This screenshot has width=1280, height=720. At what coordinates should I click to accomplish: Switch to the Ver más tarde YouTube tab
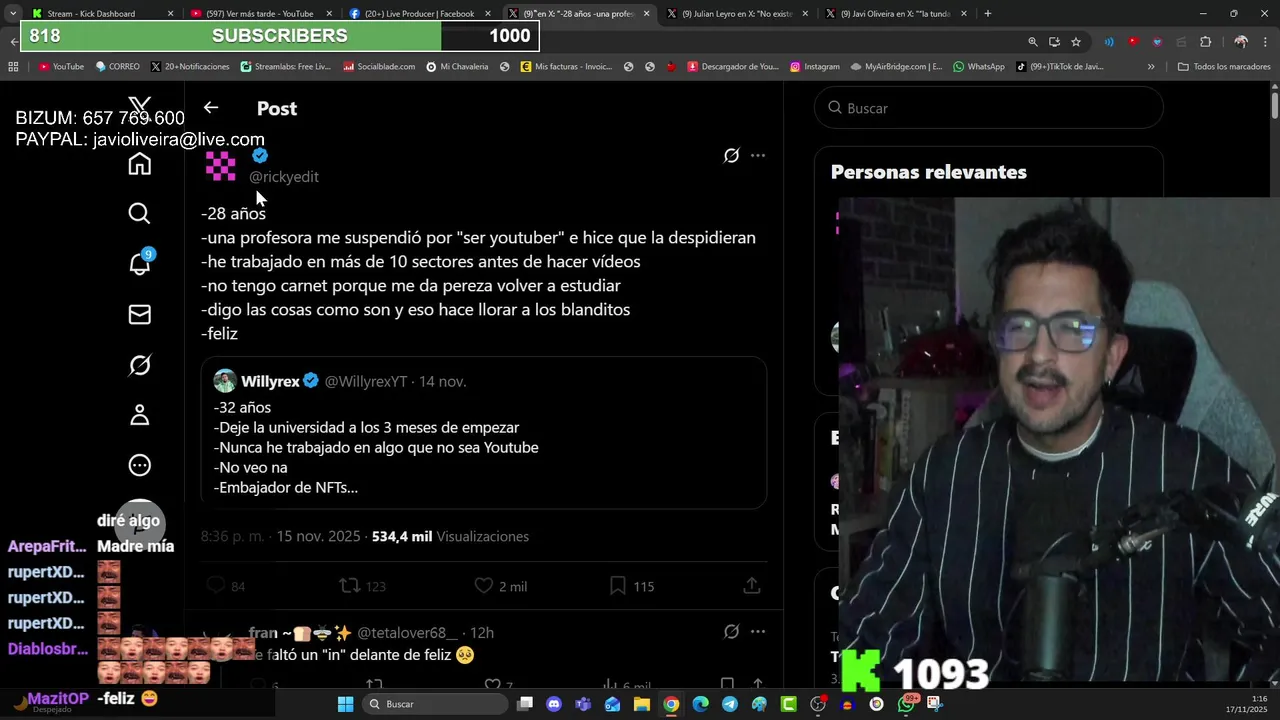259,14
